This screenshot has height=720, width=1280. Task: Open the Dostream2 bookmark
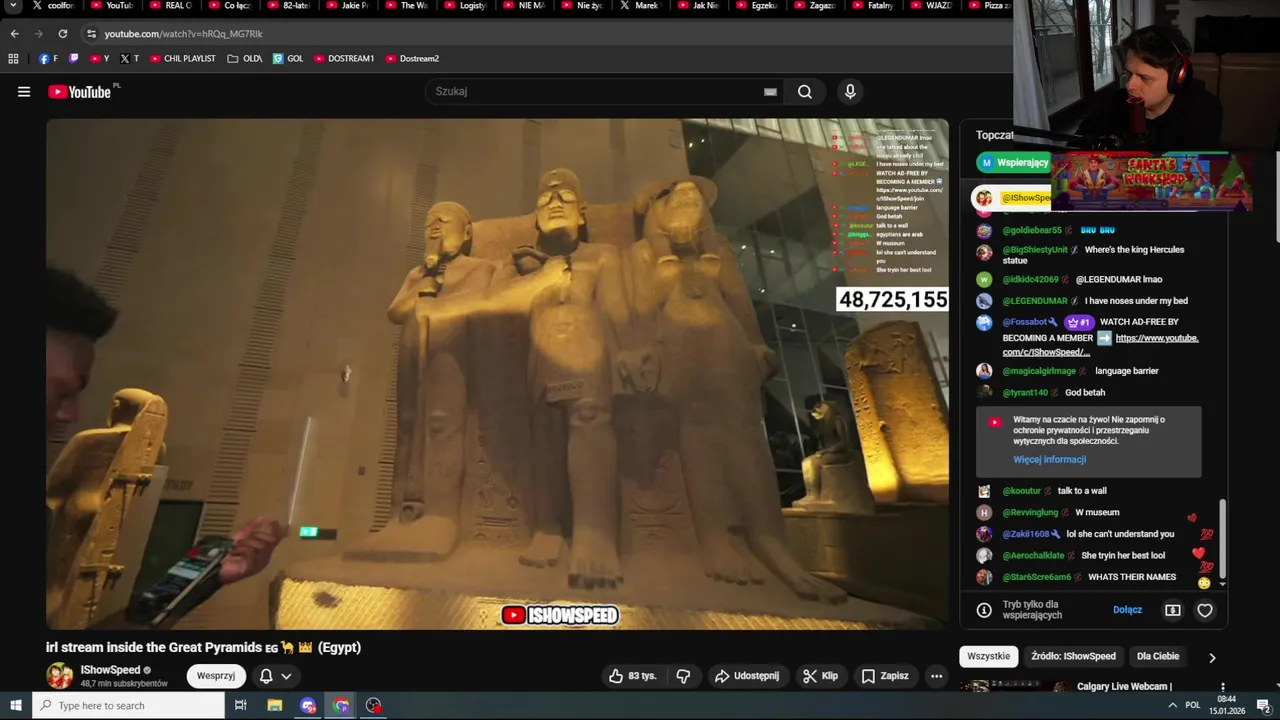click(412, 59)
